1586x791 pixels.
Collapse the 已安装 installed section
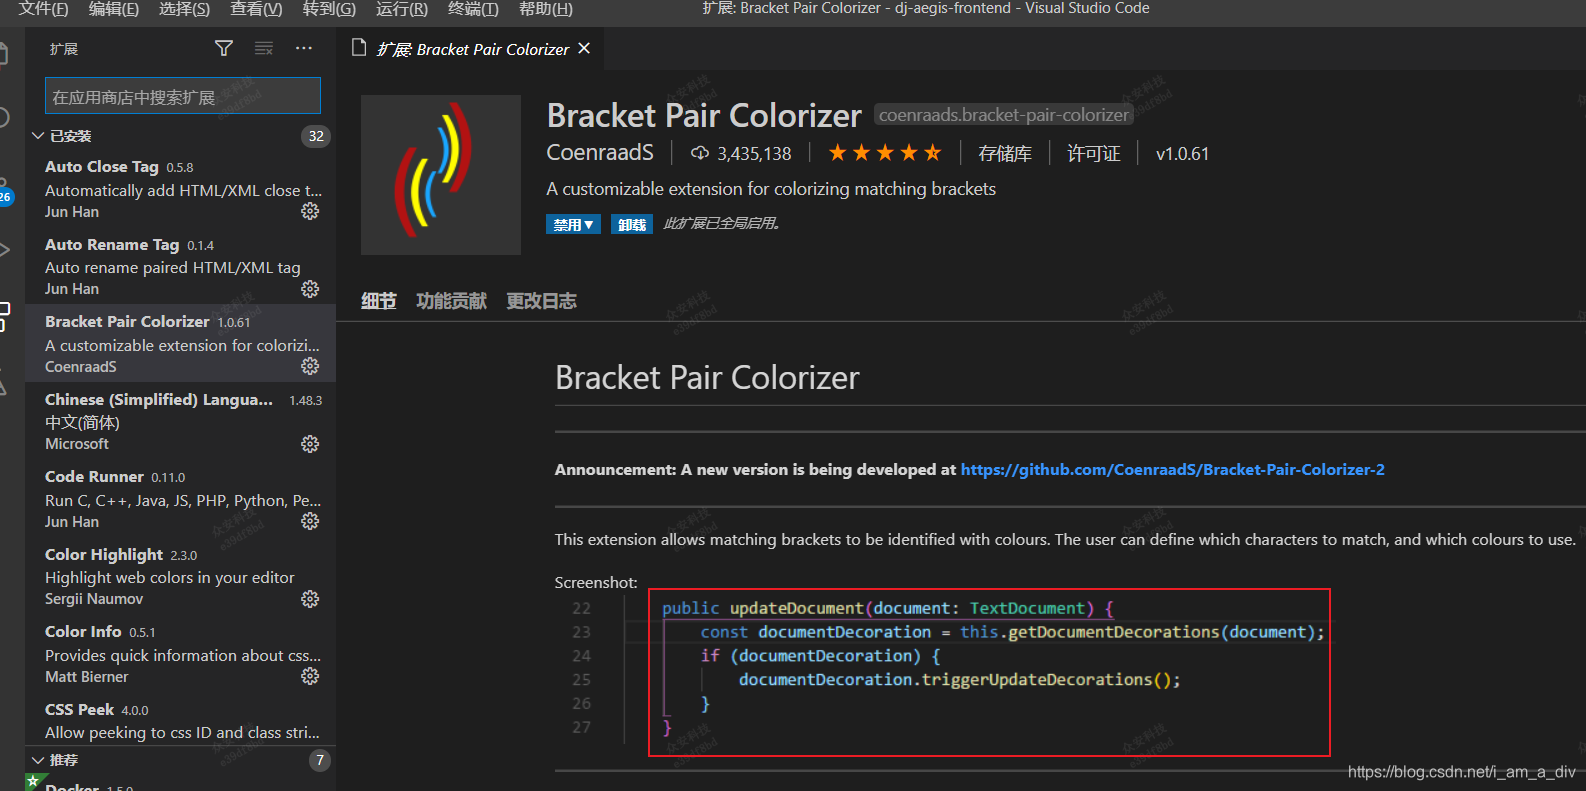click(38, 136)
